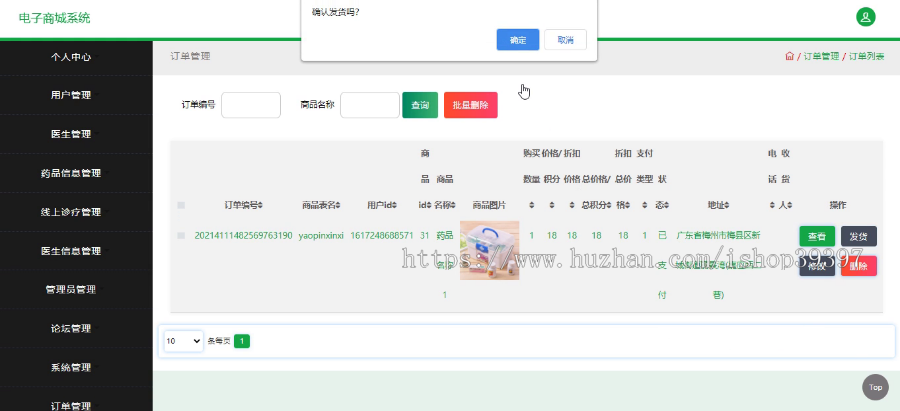Confirm shipment with the 确定 button
This screenshot has width=900, height=411.
point(518,40)
